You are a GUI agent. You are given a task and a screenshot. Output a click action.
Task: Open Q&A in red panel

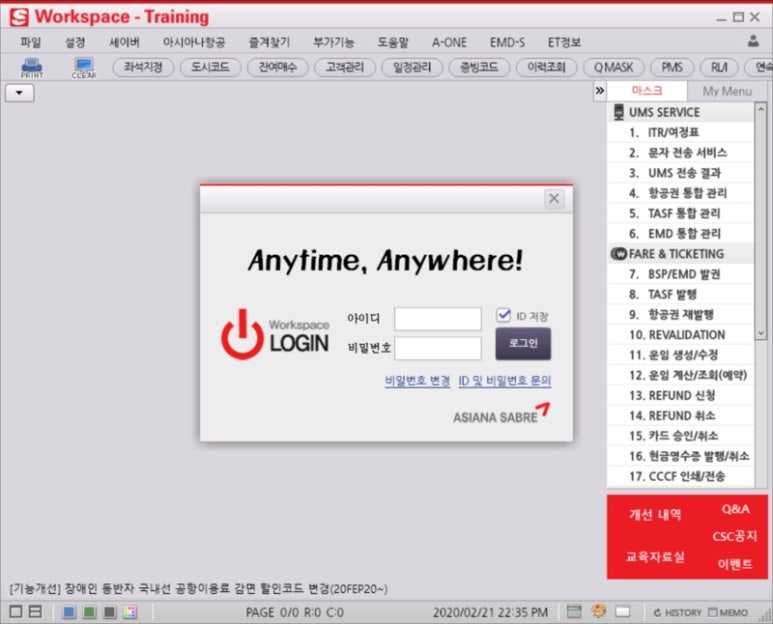coord(735,509)
